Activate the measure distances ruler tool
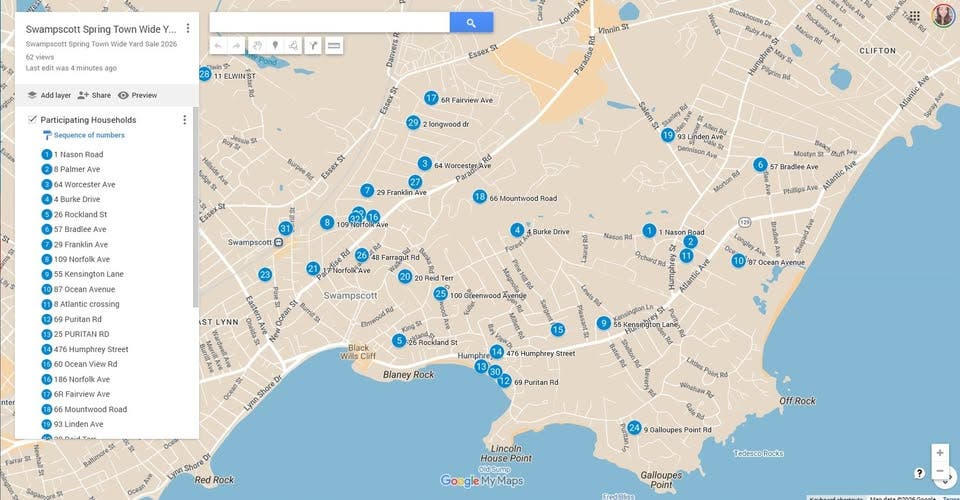This screenshot has width=960, height=500. pos(334,45)
